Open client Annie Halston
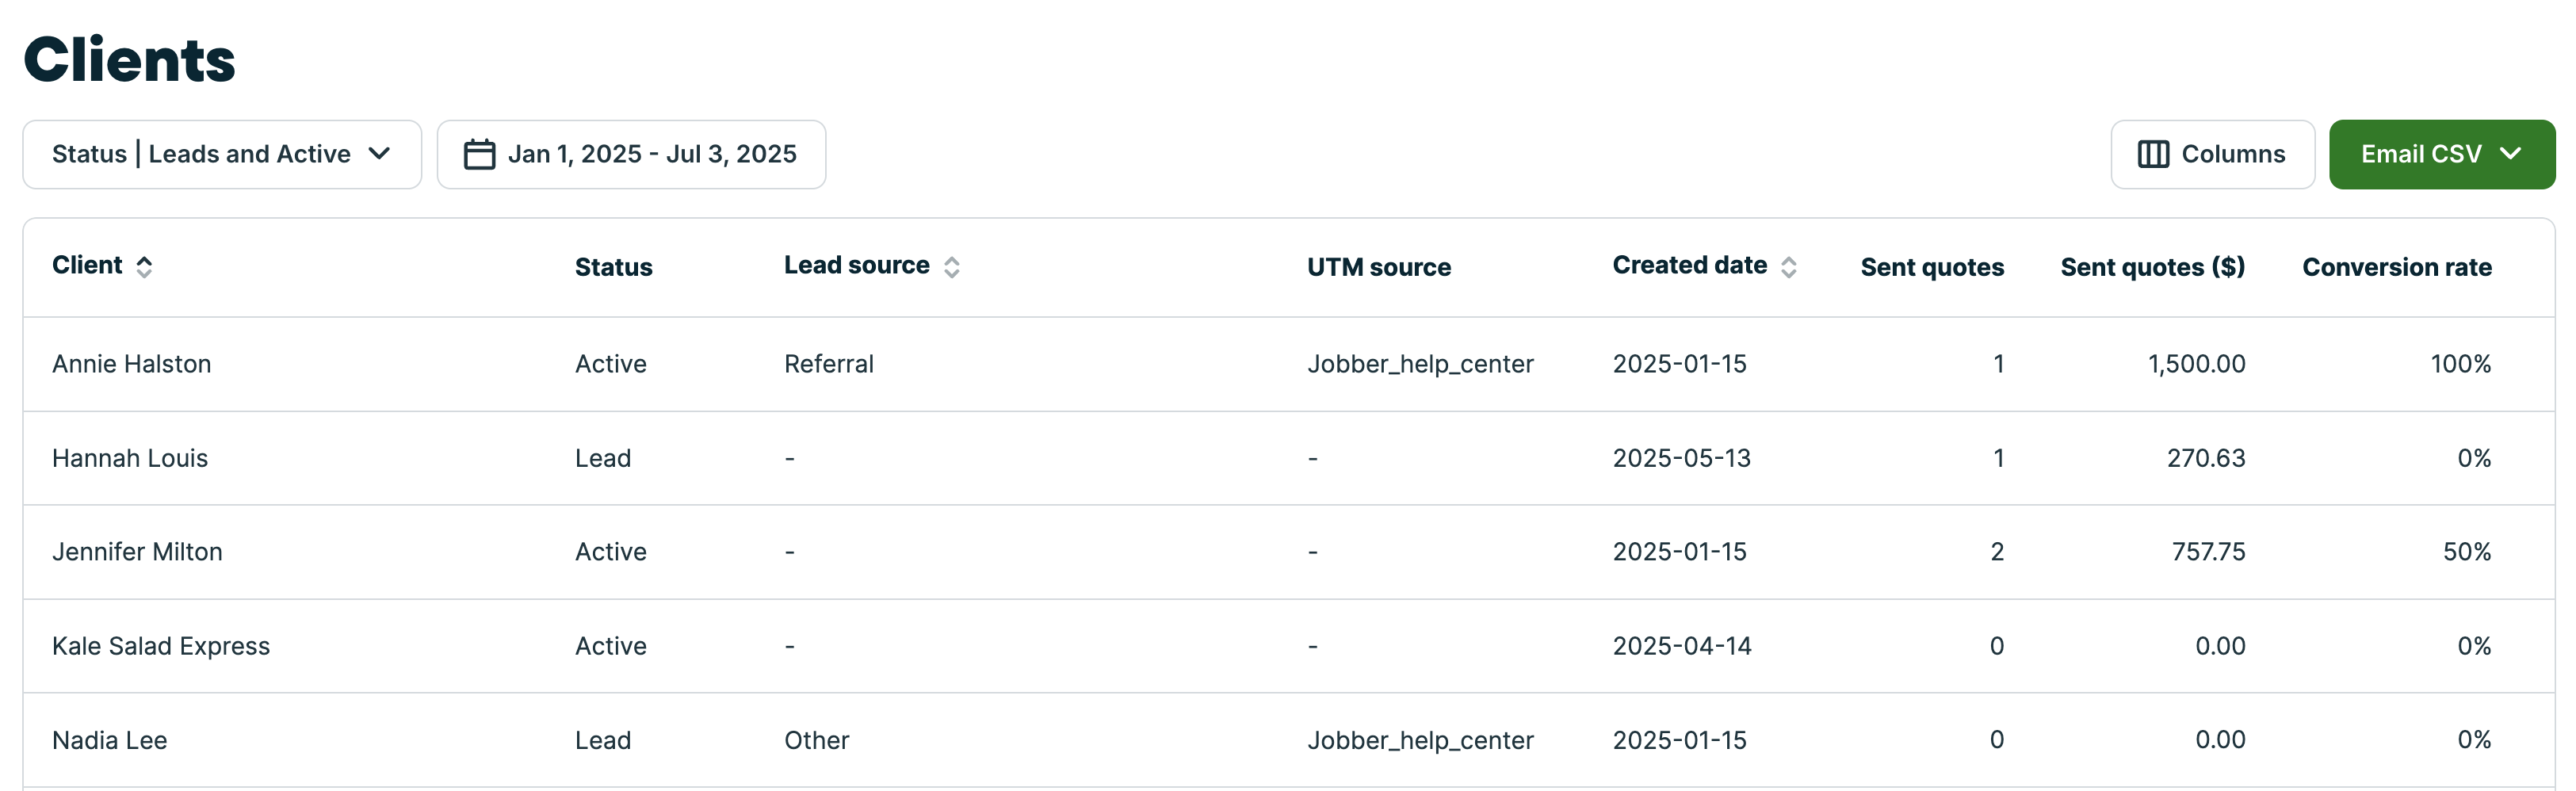Screen dimensions: 2576x791 point(132,364)
